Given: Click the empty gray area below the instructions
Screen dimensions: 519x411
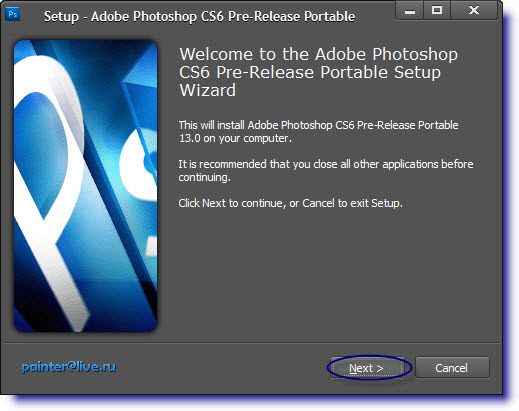Looking at the screenshot, I should 328,273.
